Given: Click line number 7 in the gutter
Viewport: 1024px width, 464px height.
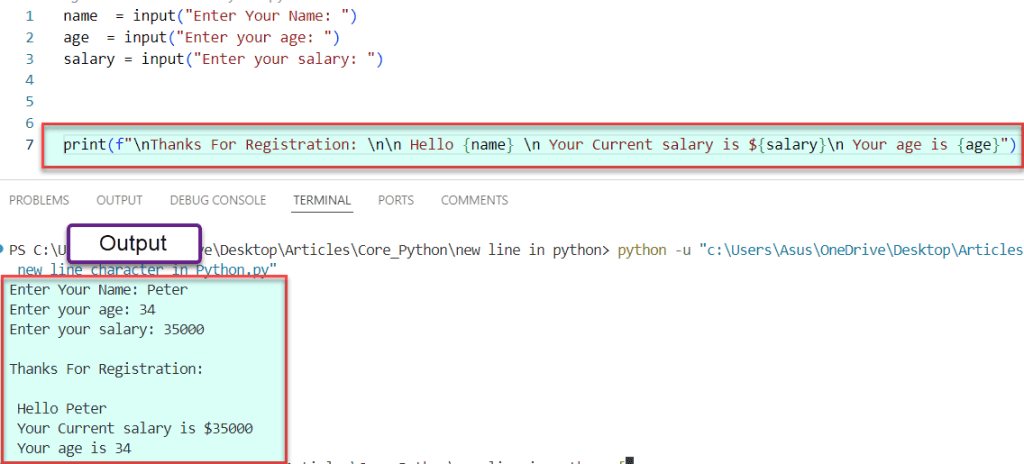Looking at the screenshot, I should pos(29,145).
